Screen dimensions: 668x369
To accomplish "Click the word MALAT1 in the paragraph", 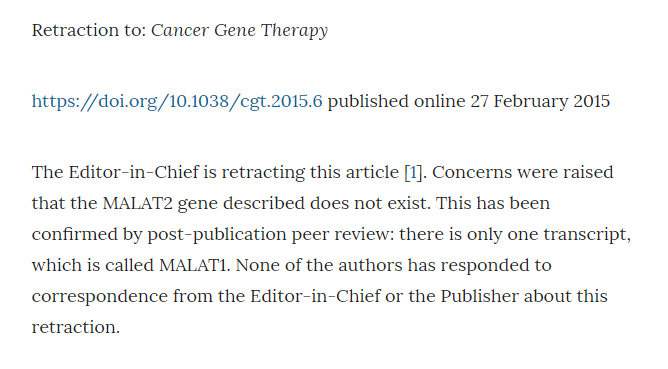I will click(194, 265).
